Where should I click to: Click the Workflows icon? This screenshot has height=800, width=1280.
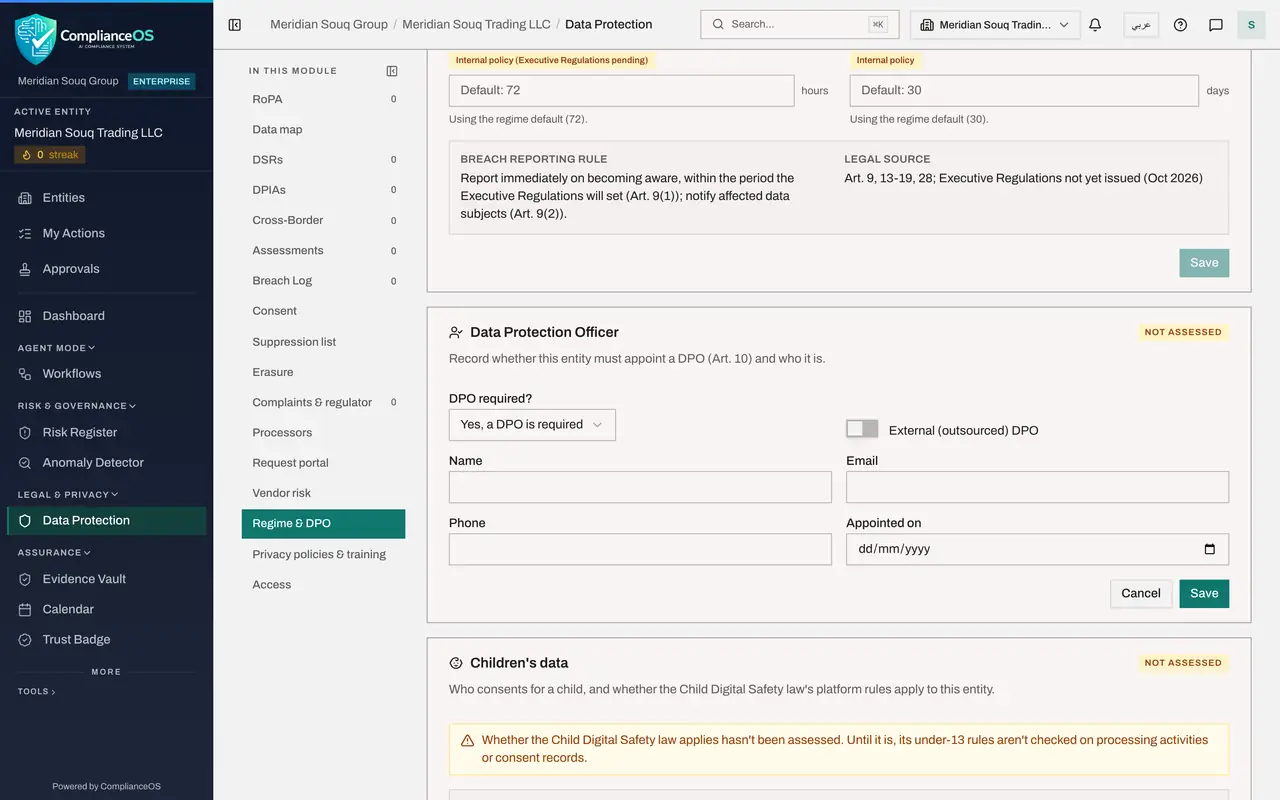[x=25, y=374]
